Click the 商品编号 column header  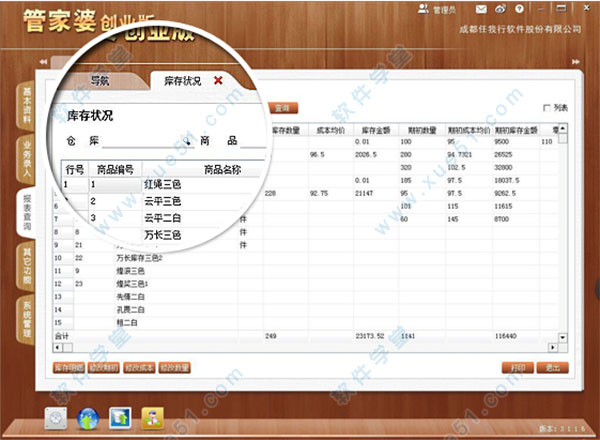click(115, 169)
